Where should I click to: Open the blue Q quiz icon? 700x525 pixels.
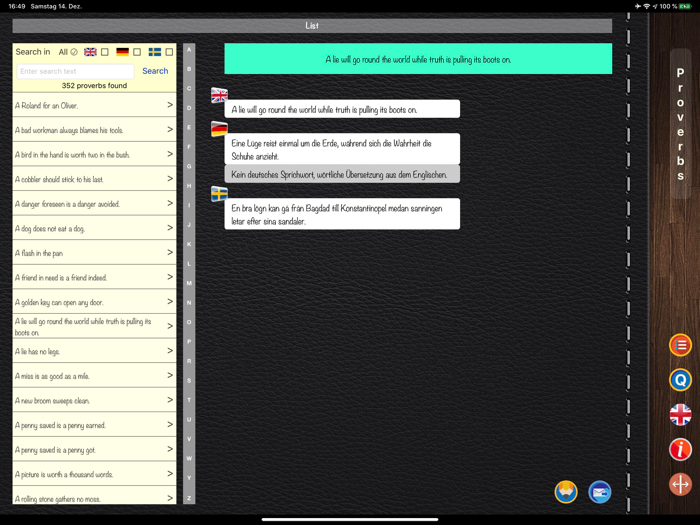pos(680,380)
